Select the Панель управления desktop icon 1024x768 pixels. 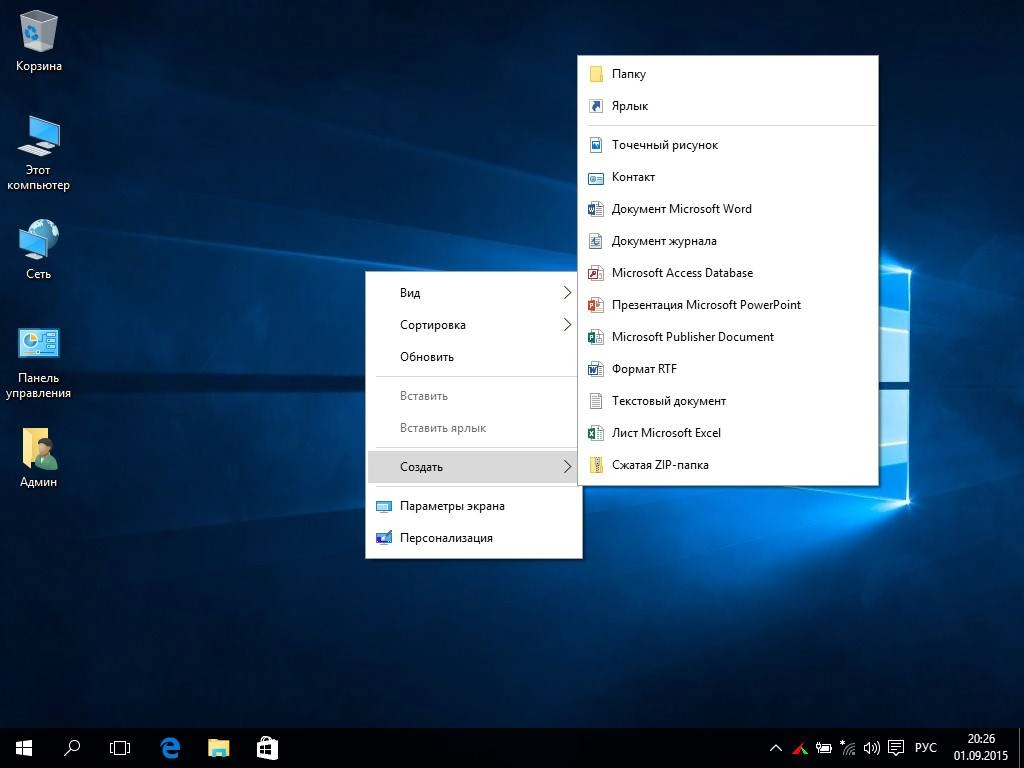[39, 362]
